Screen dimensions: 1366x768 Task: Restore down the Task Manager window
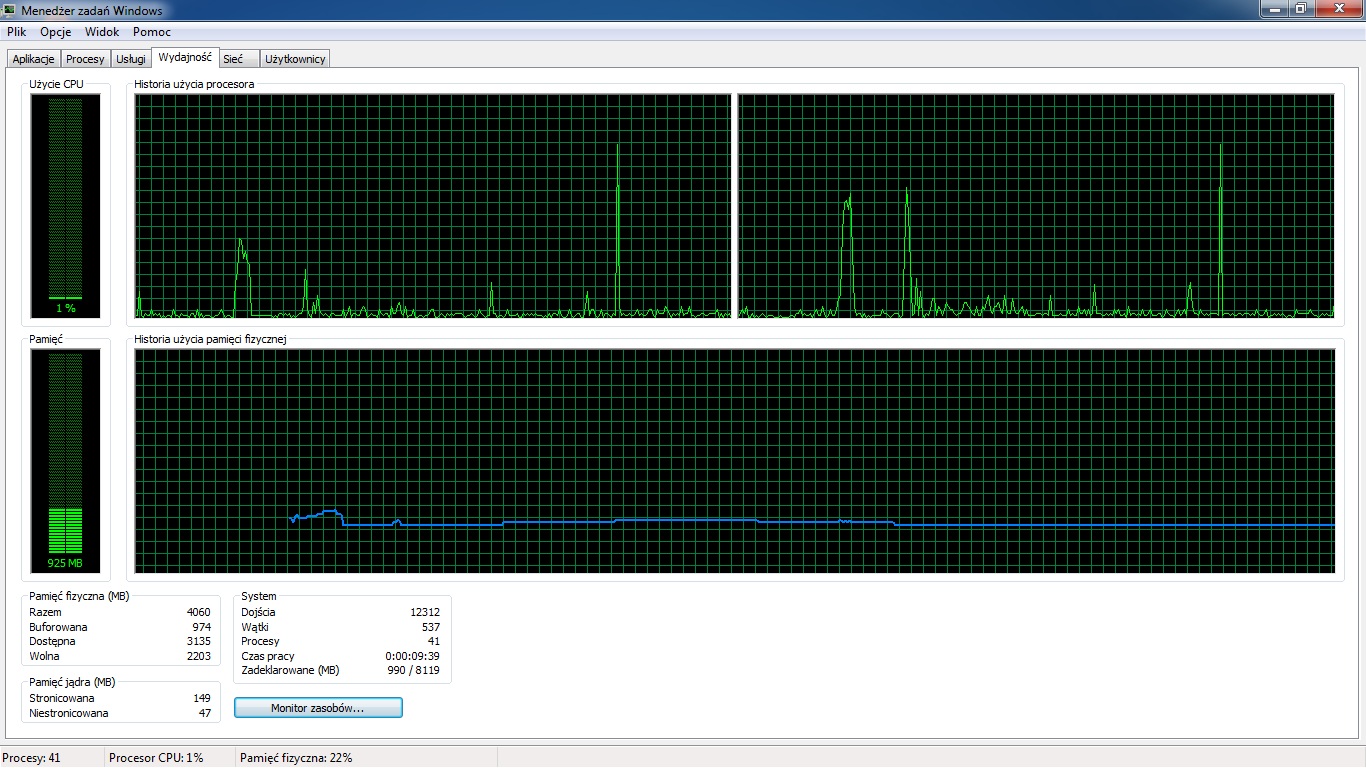(1300, 9)
